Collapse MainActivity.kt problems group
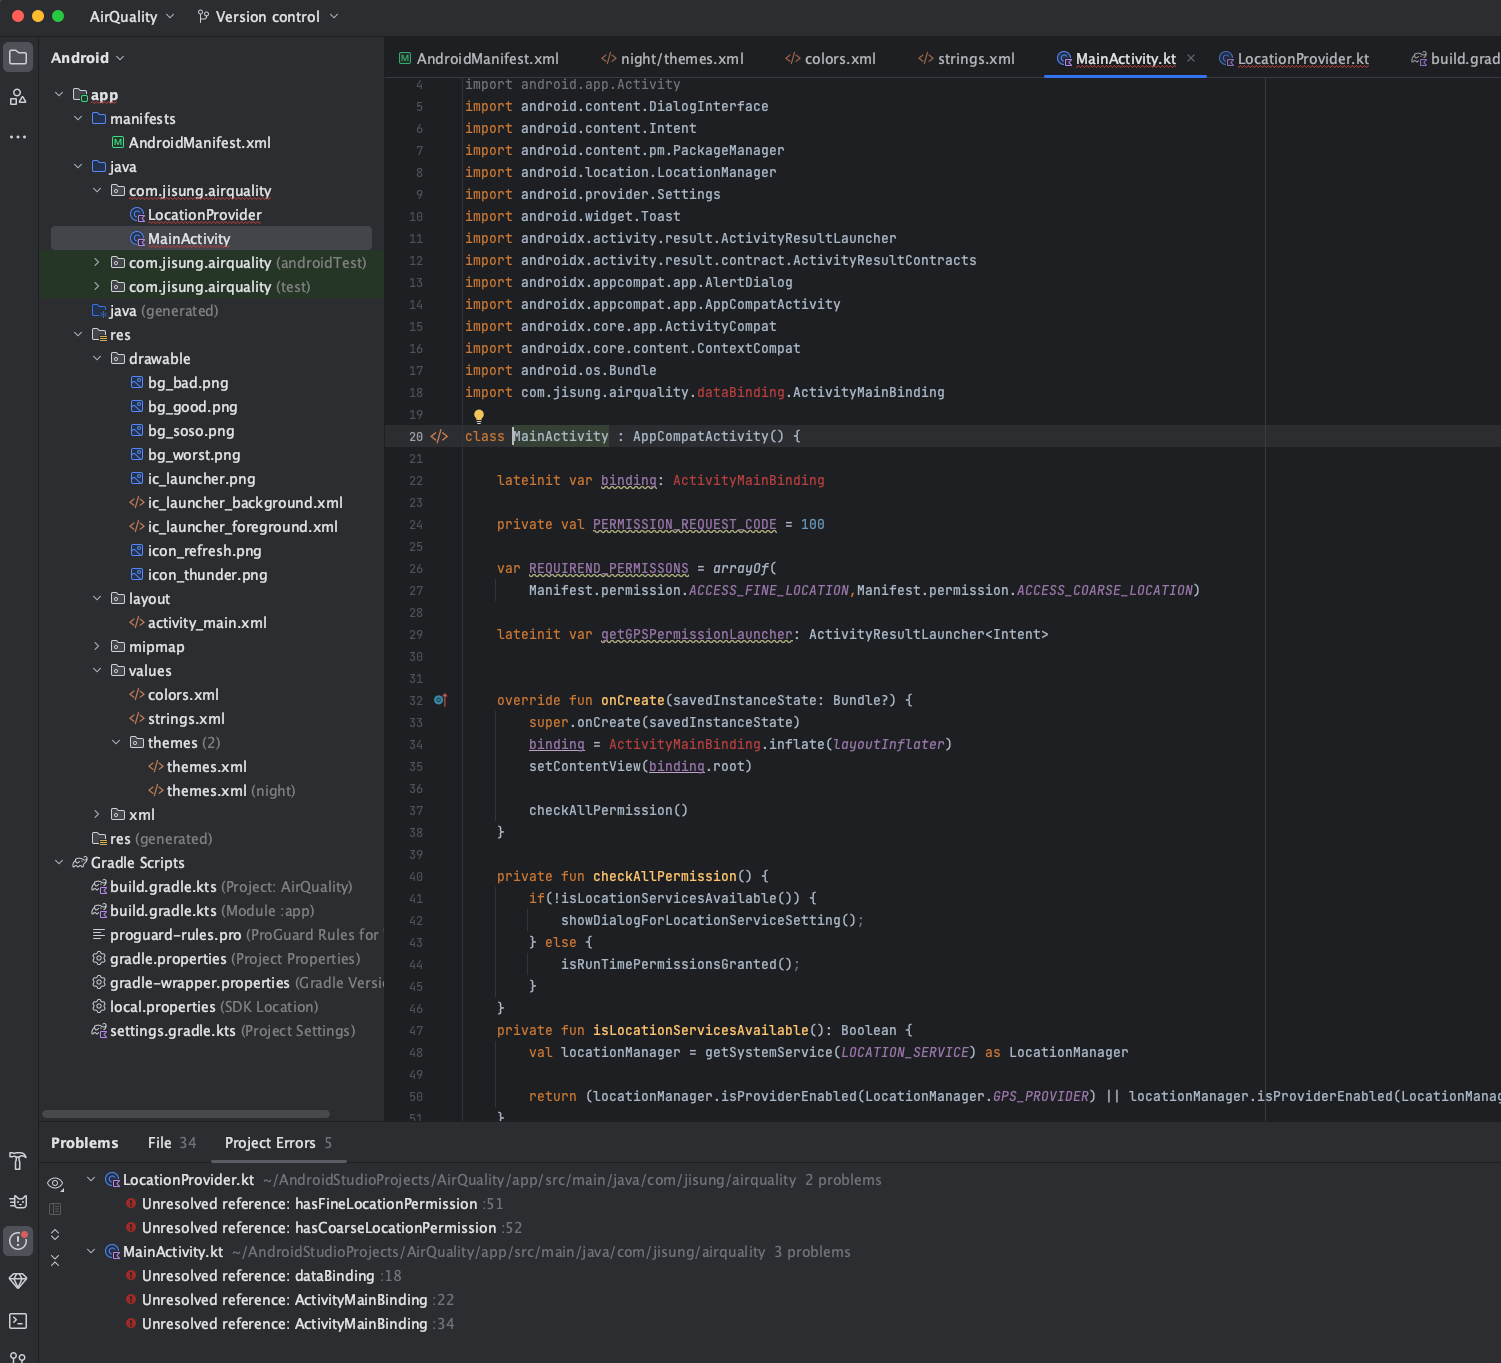The image size is (1501, 1363). point(91,1252)
